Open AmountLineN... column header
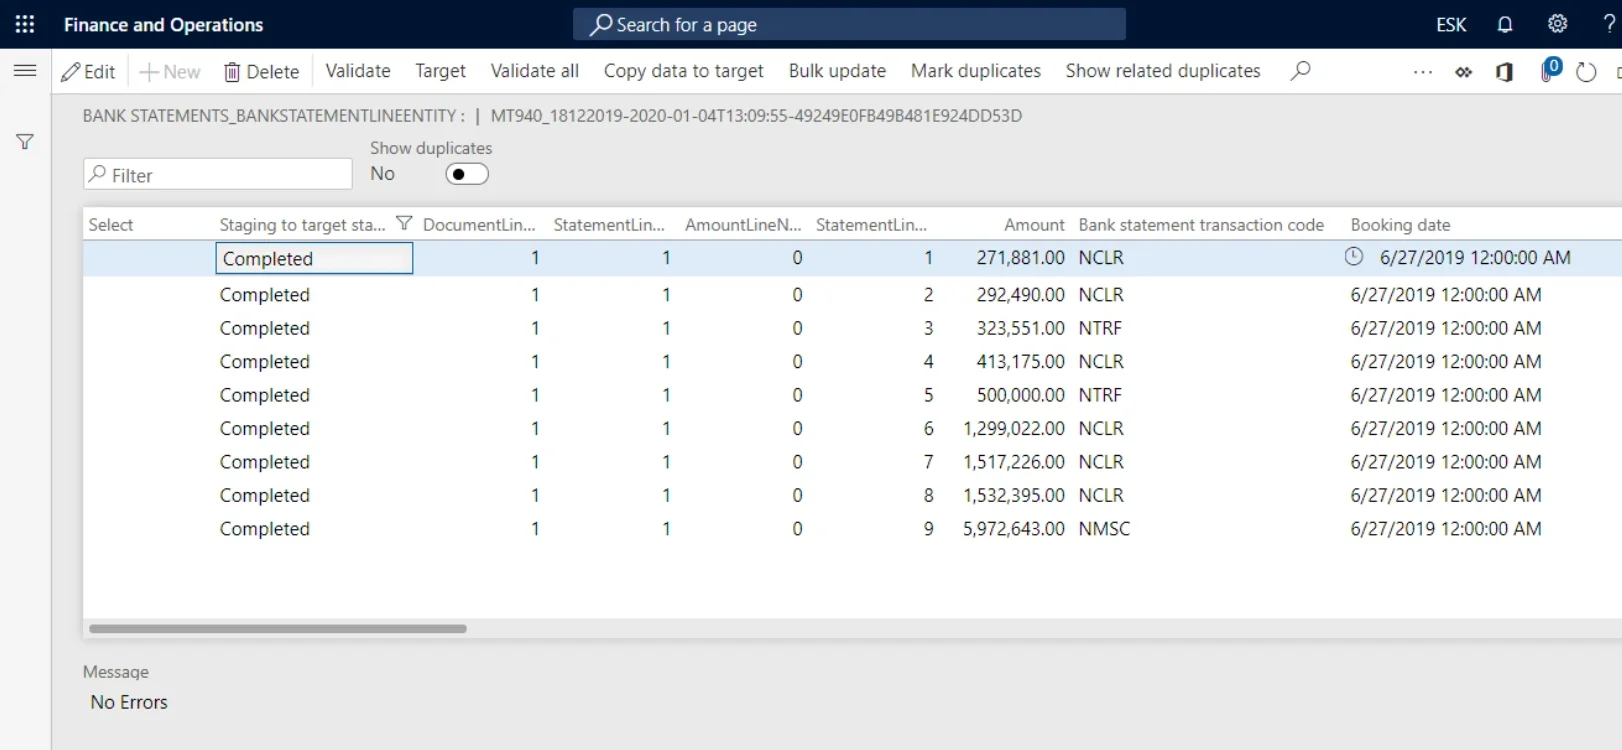This screenshot has height=750, width=1622. (x=743, y=225)
